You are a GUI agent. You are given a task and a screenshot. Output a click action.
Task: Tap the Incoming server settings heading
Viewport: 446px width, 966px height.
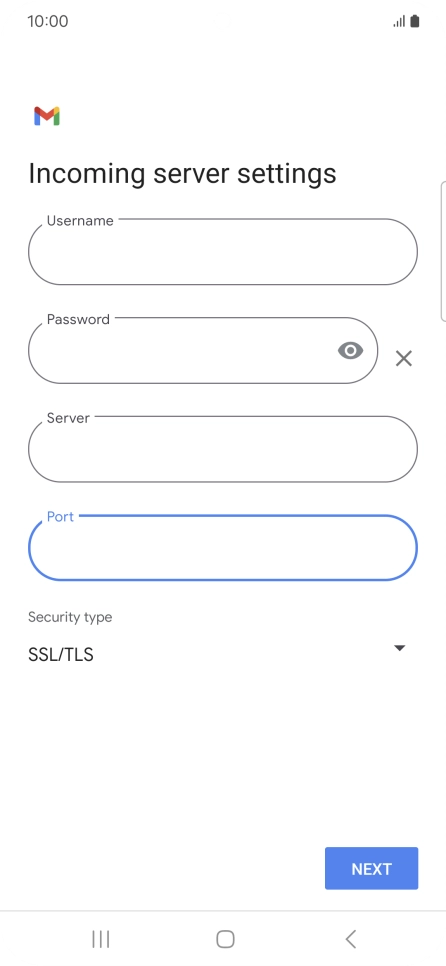tap(182, 173)
